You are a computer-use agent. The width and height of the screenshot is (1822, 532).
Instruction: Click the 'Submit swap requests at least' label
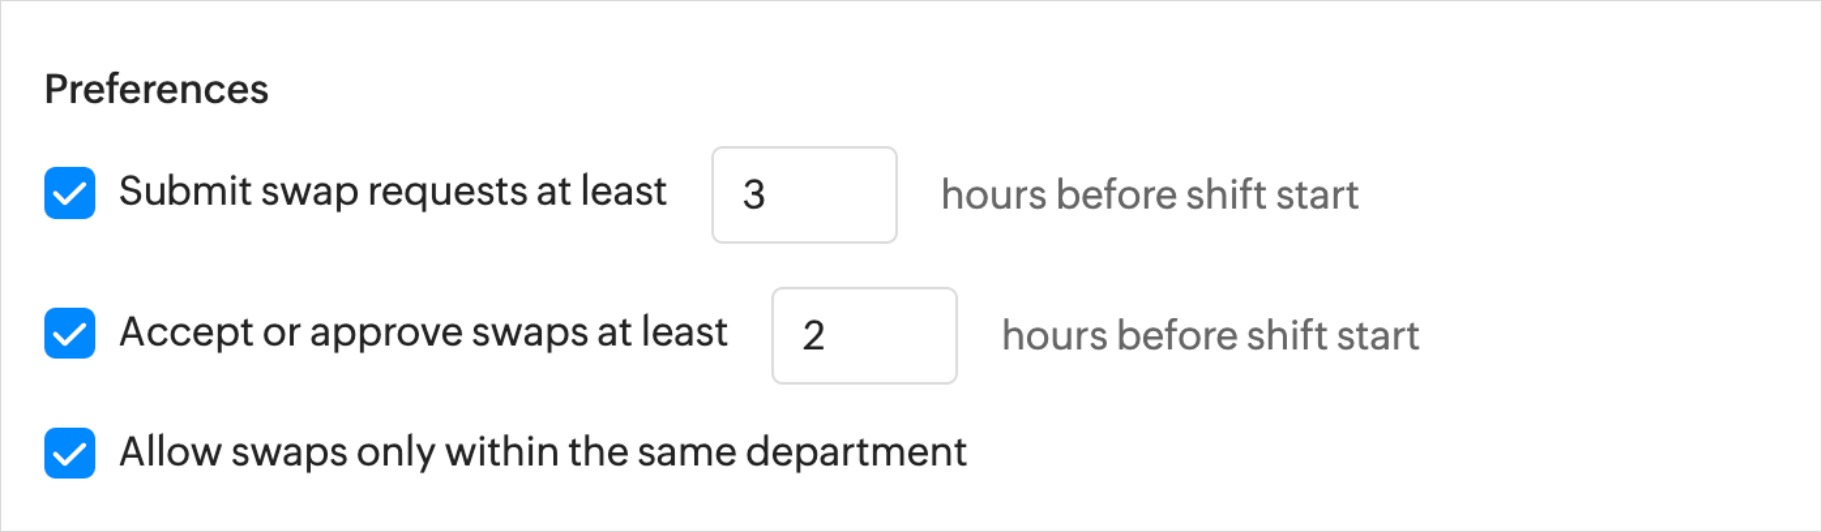(392, 191)
